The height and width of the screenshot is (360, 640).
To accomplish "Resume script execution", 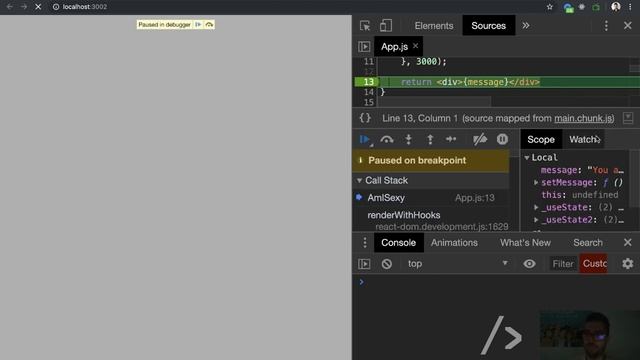I will (365, 140).
